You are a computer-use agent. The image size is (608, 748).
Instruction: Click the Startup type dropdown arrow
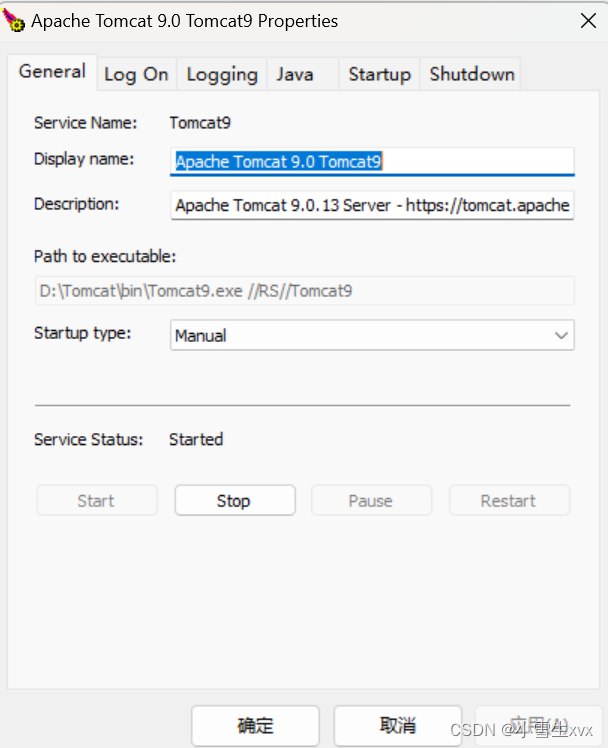point(561,335)
